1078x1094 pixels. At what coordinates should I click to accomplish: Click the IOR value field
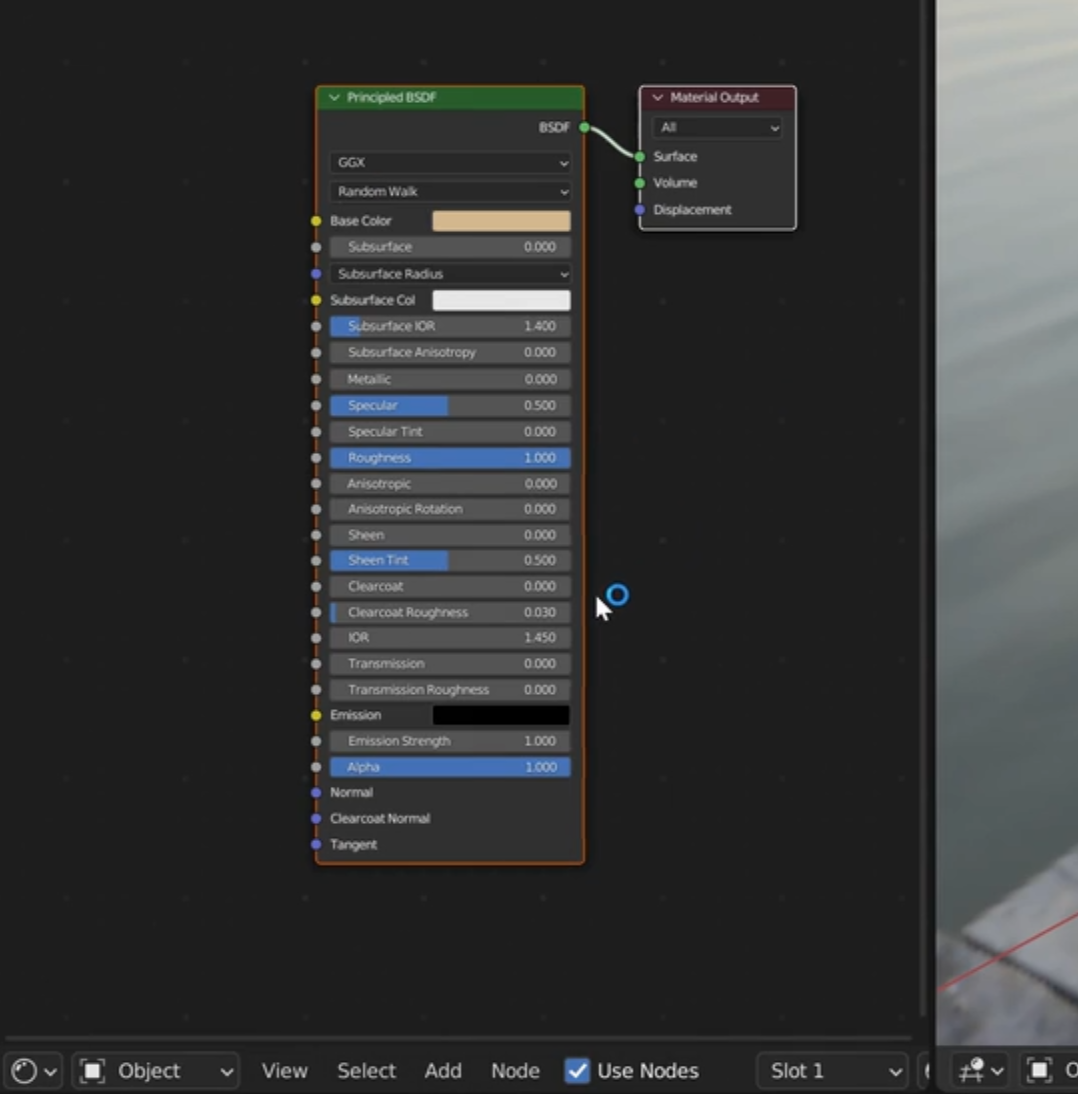tap(450, 638)
